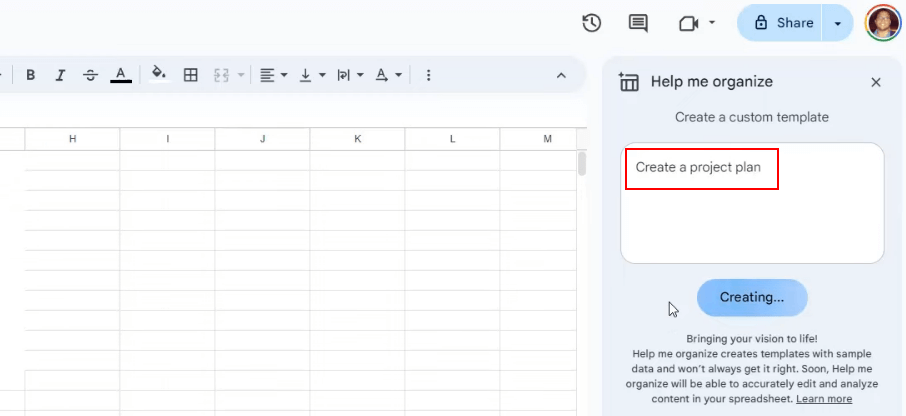Click the Help me organize panel icon
The height and width of the screenshot is (416, 906).
629,82
